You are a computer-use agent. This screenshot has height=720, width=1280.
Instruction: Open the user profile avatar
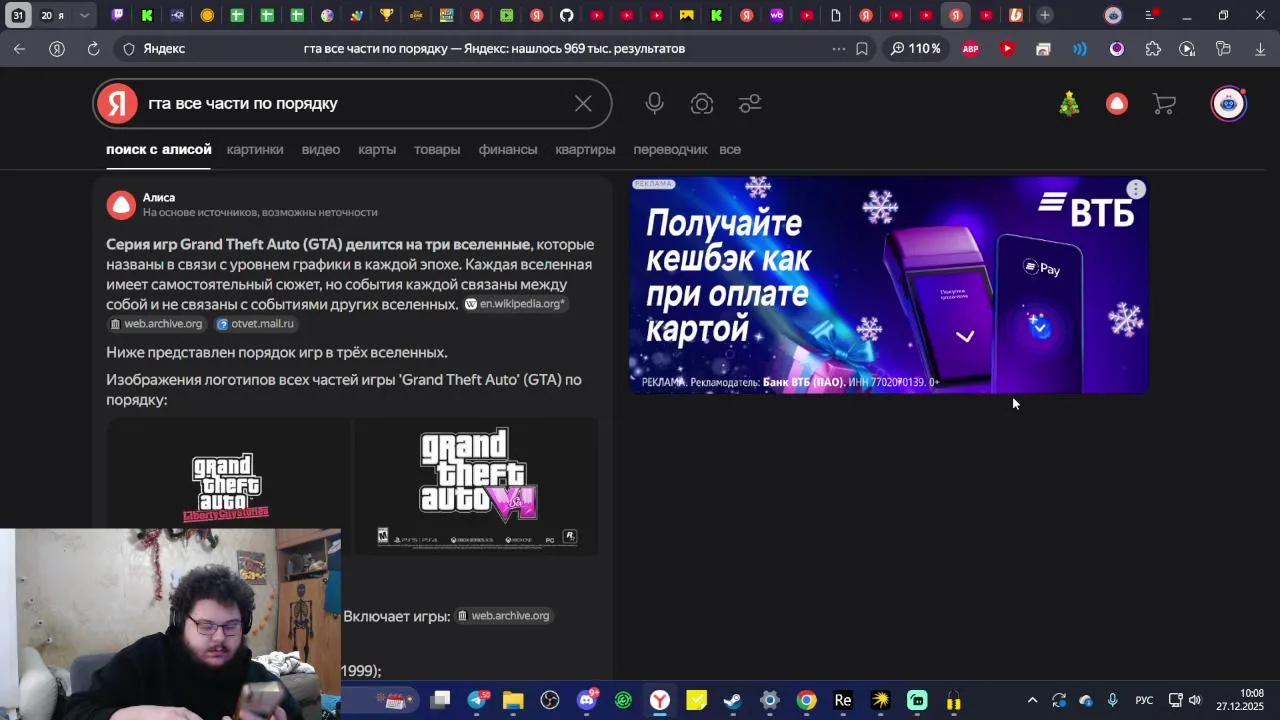(1229, 104)
